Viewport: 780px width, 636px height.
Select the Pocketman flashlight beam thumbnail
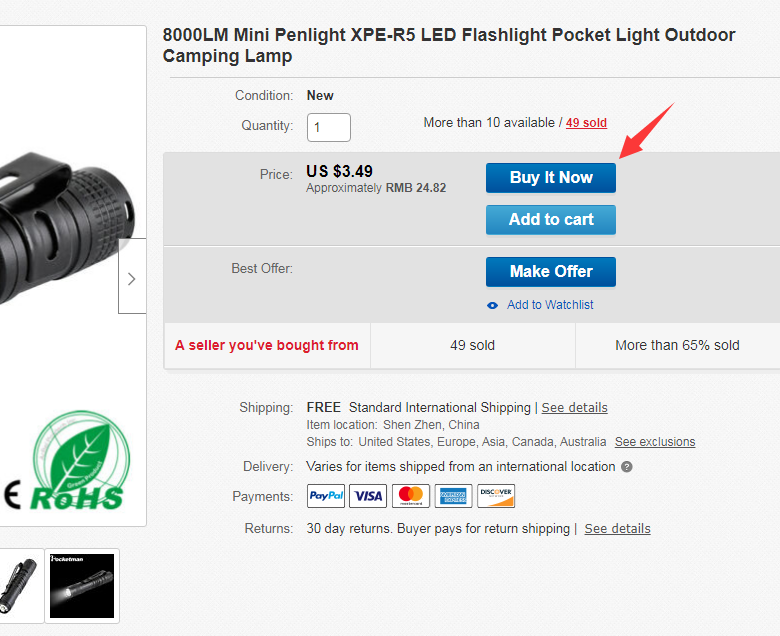tap(82, 586)
